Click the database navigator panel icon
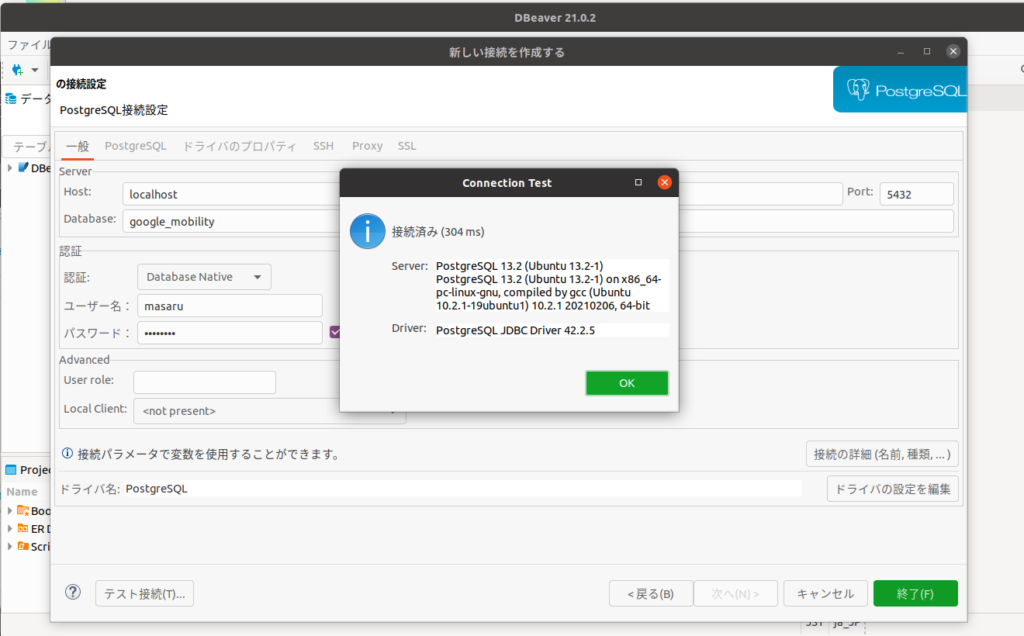Image resolution: width=1024 pixels, height=636 pixels. point(11,99)
